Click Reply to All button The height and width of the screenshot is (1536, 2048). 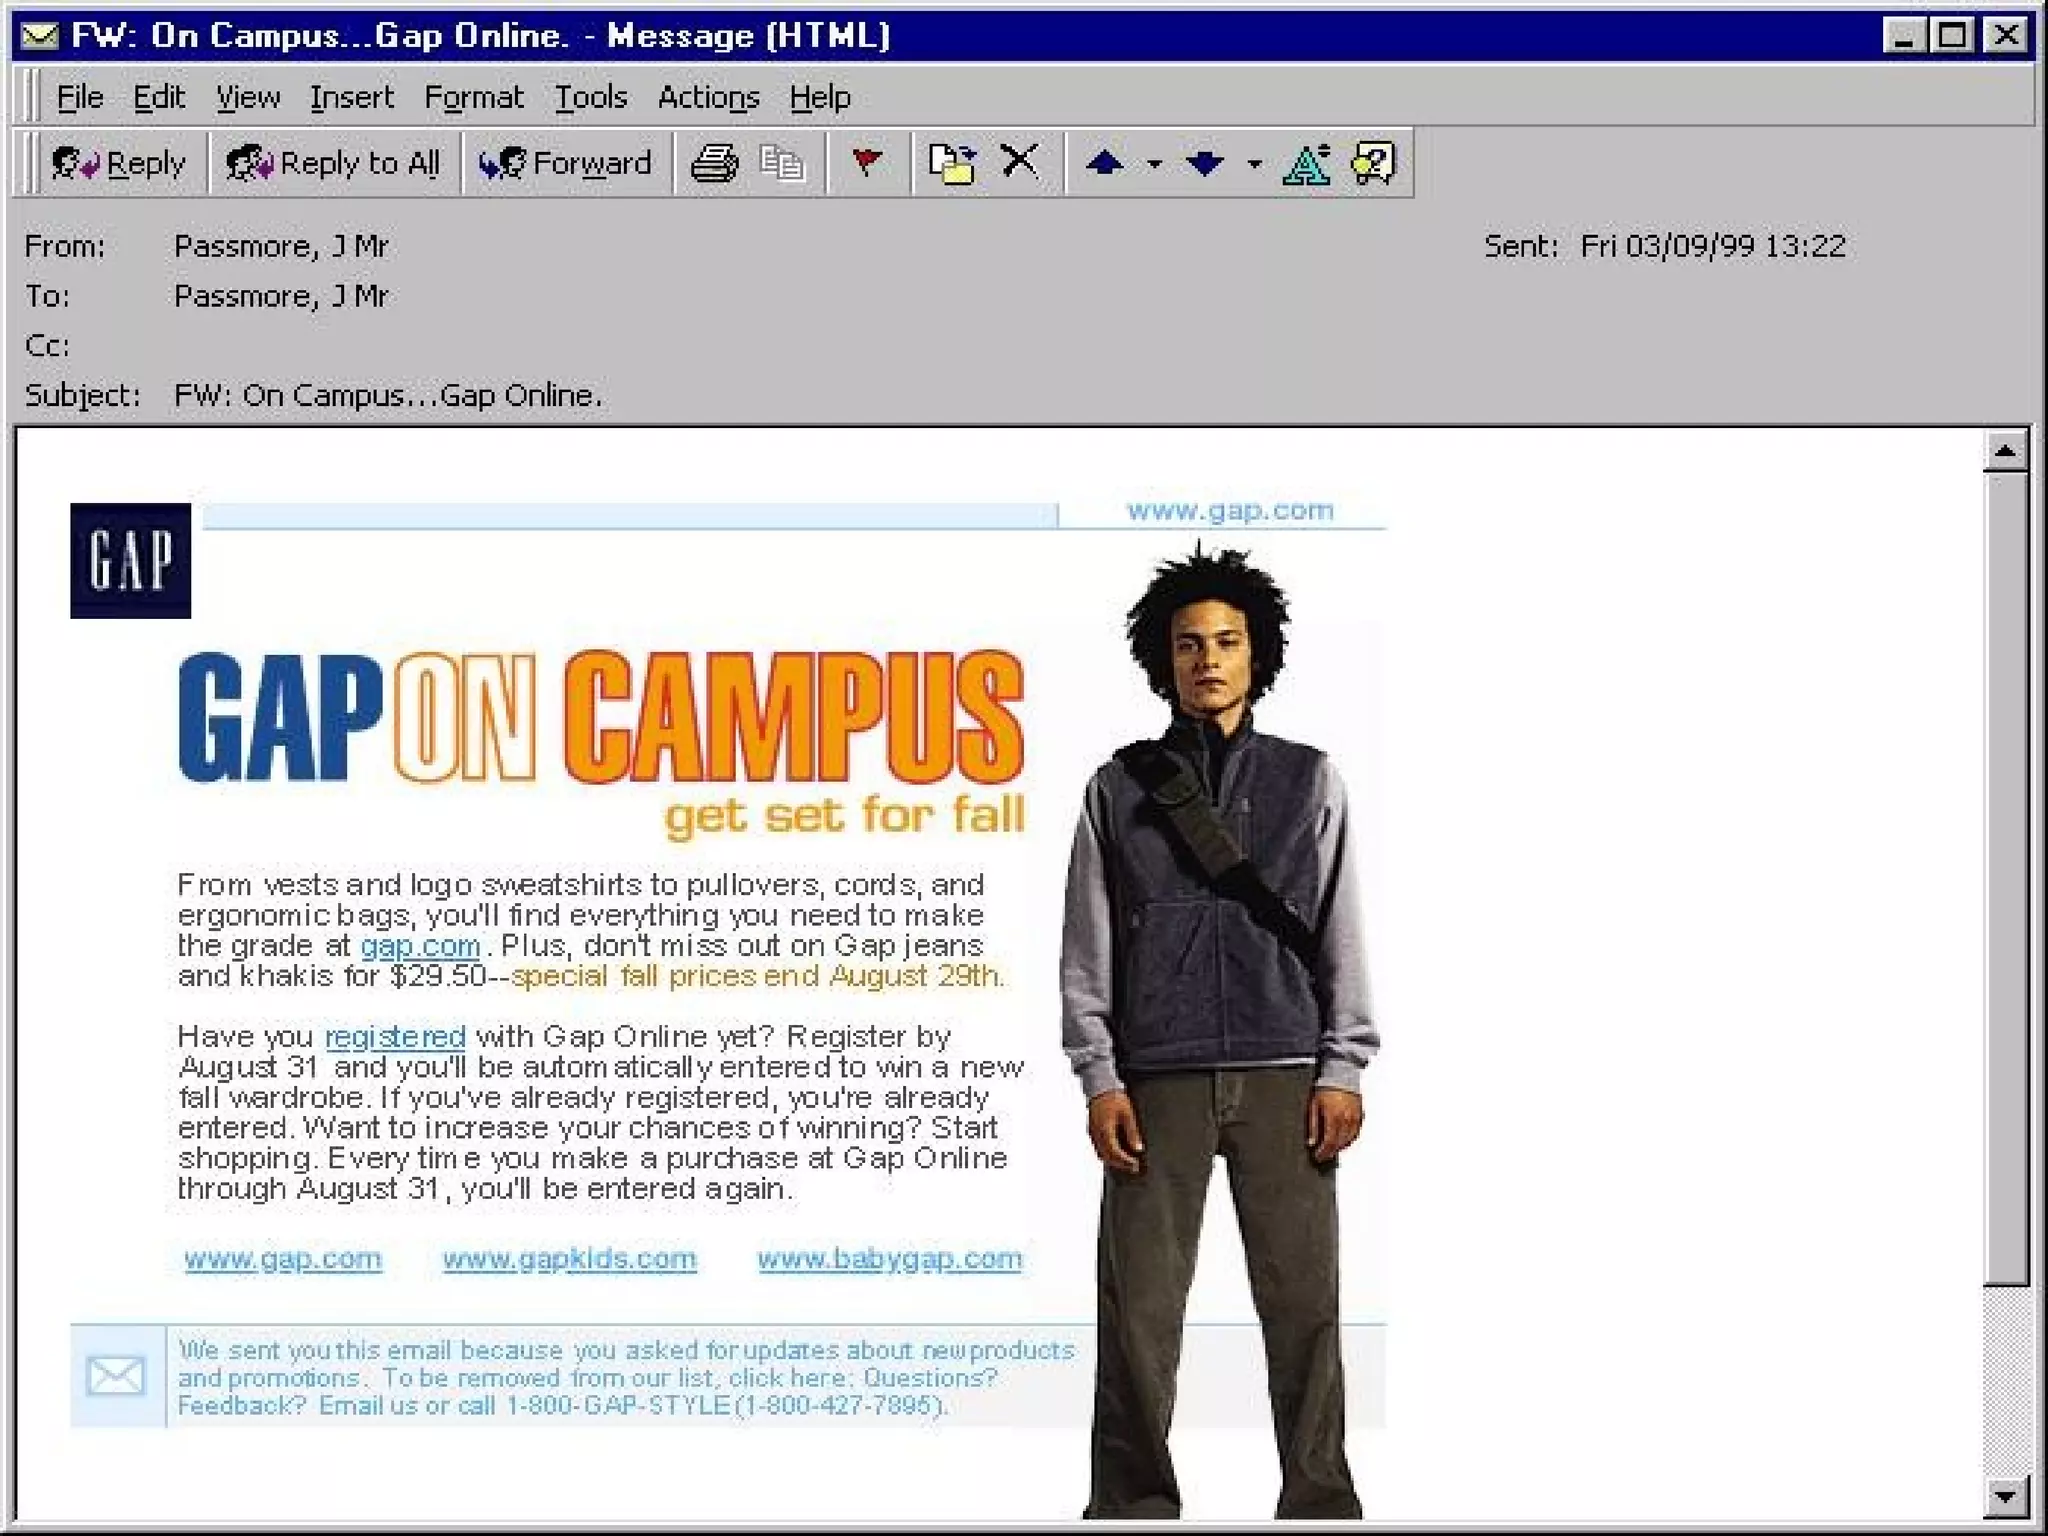tap(333, 163)
